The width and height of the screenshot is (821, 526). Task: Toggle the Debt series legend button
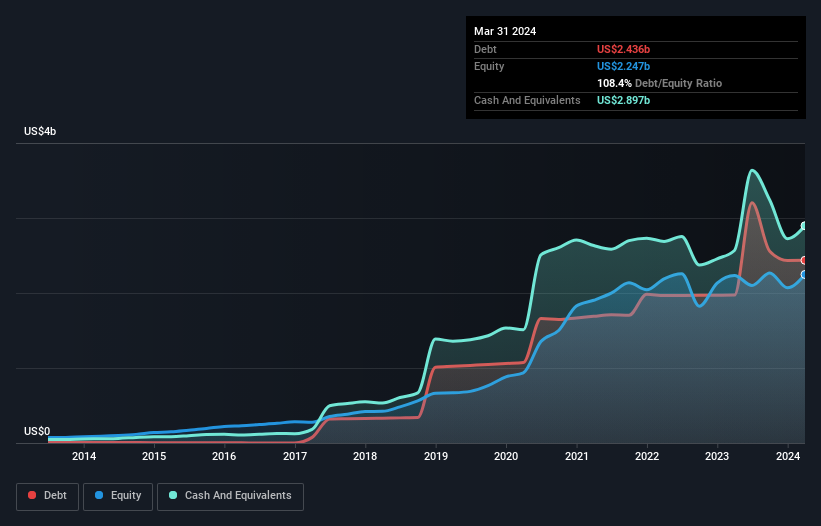click(x=48, y=496)
